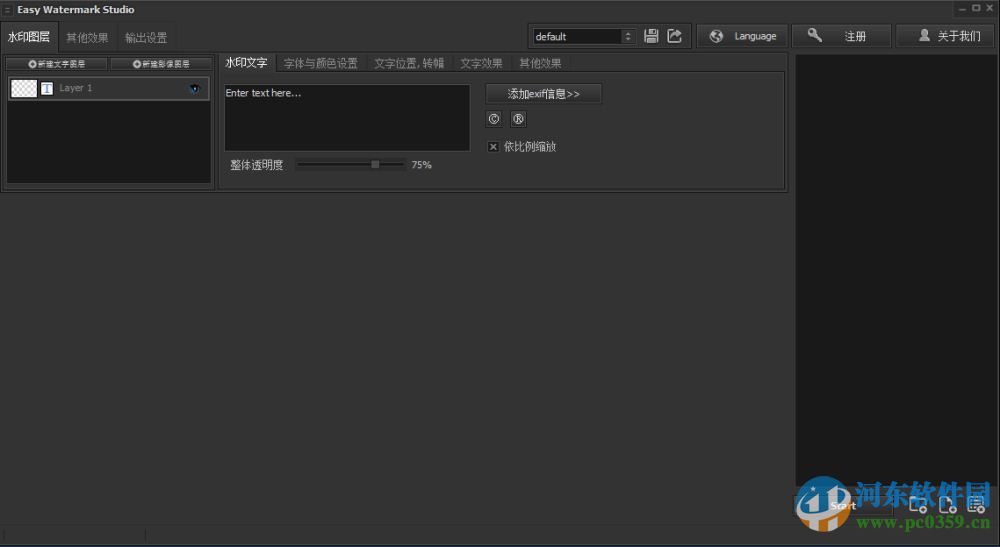Open the Language button
The height and width of the screenshot is (547, 1000).
tap(742, 36)
